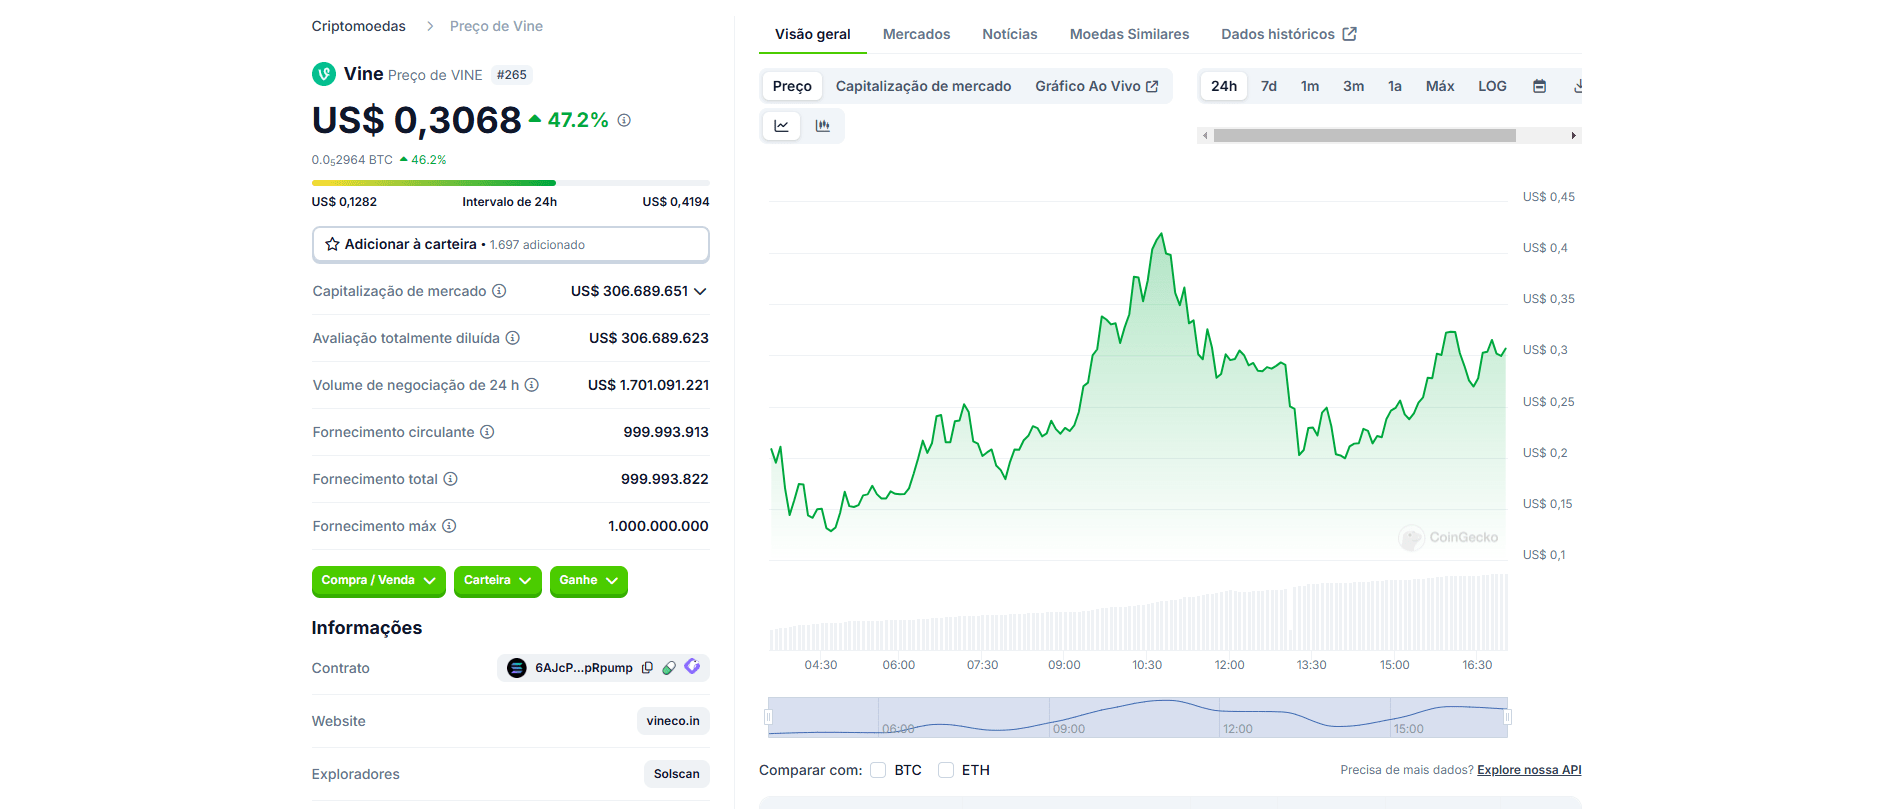Copy the contract address 6AJcP...pRpump

pyautogui.click(x=647, y=668)
